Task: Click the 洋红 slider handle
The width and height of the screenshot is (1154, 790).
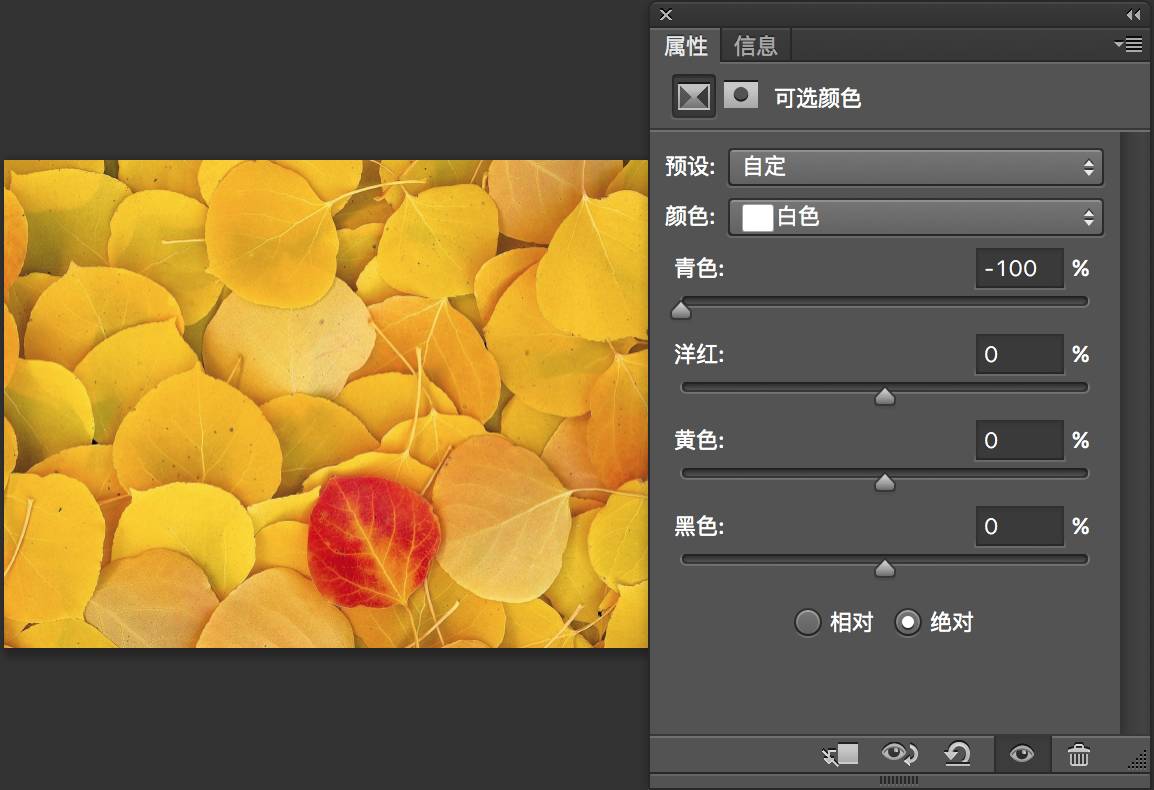Action: [885, 396]
